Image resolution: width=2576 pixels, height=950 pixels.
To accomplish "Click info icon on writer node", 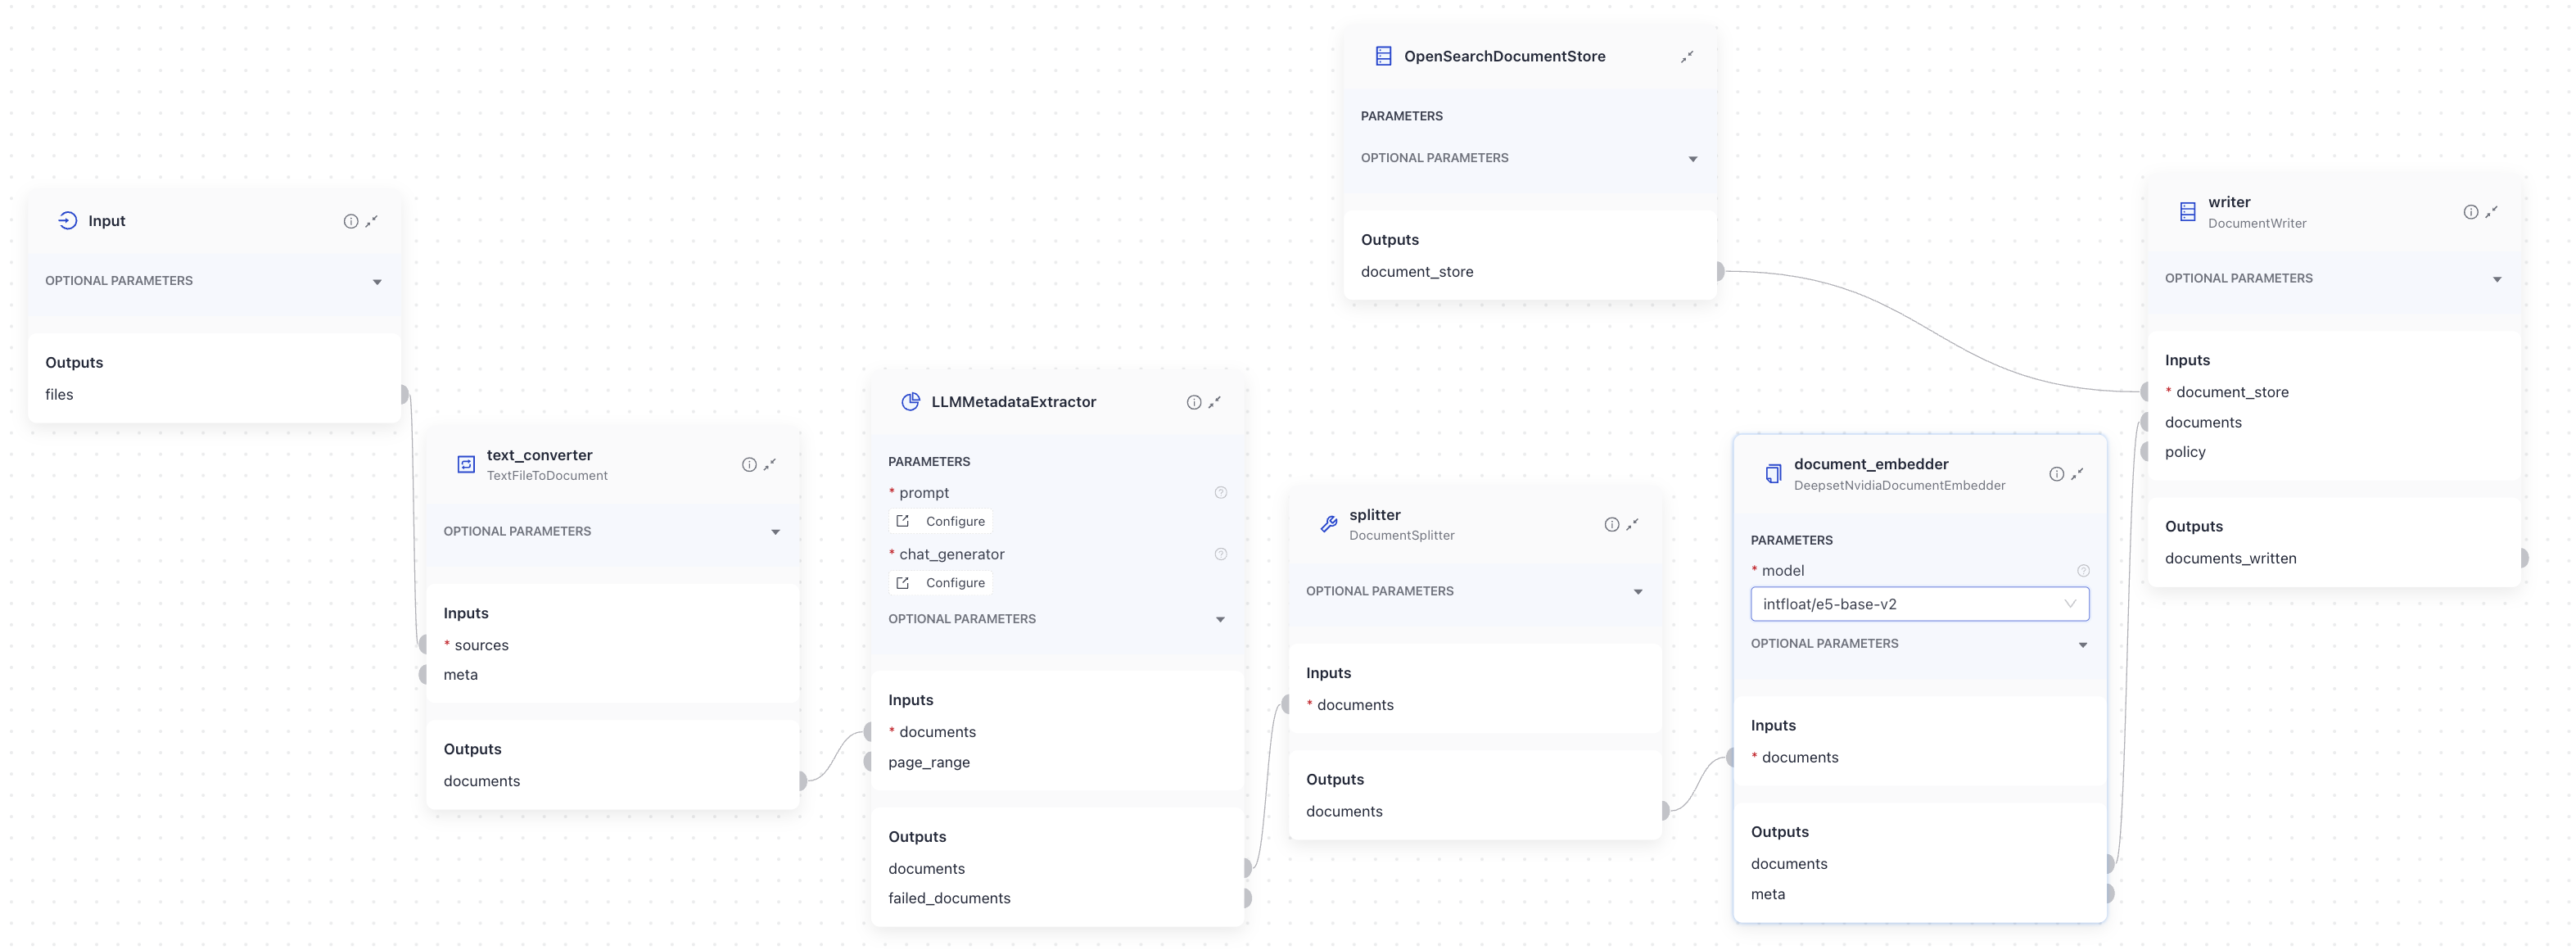I will point(2470,212).
